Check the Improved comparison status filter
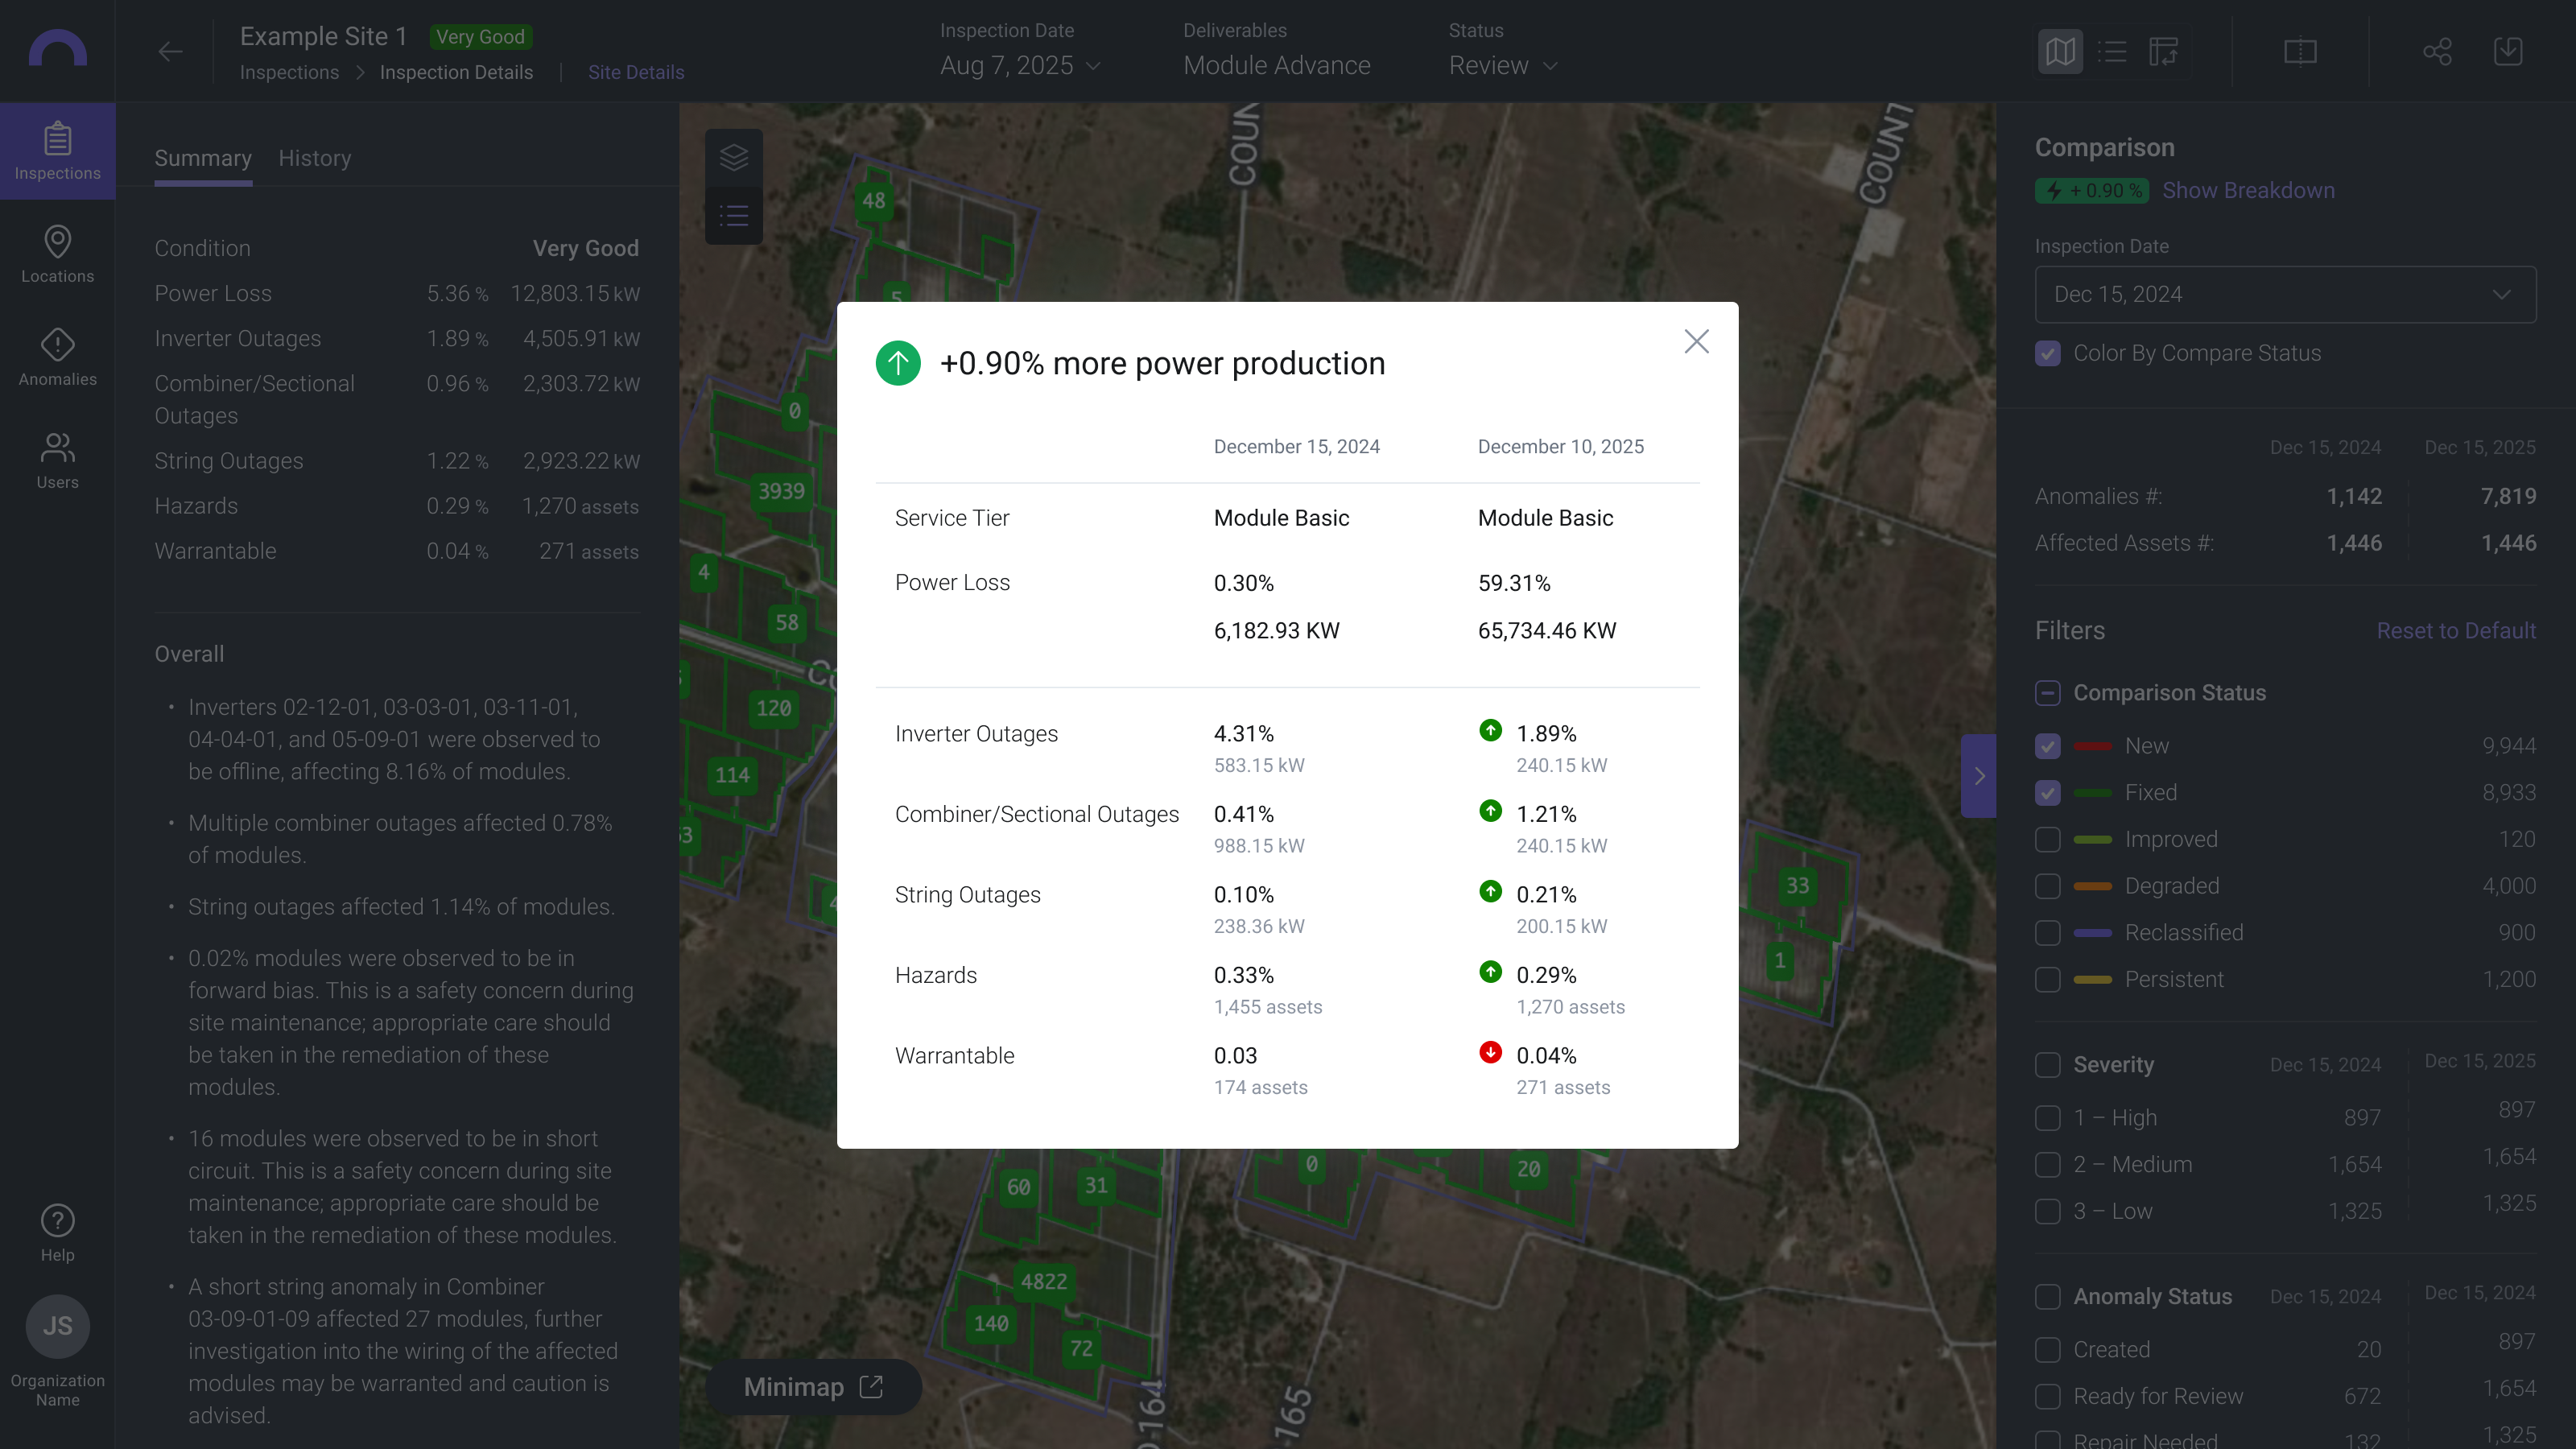The height and width of the screenshot is (1449, 2576). (x=2047, y=840)
